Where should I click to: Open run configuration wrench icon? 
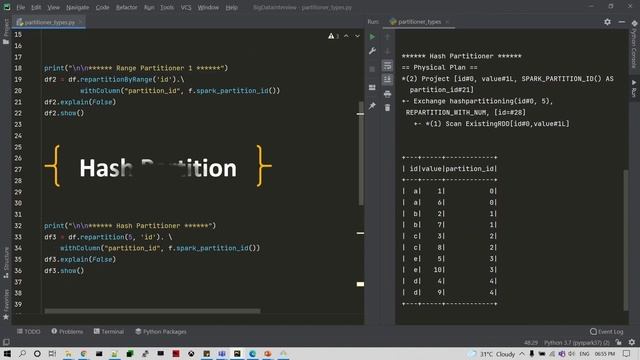(372, 51)
